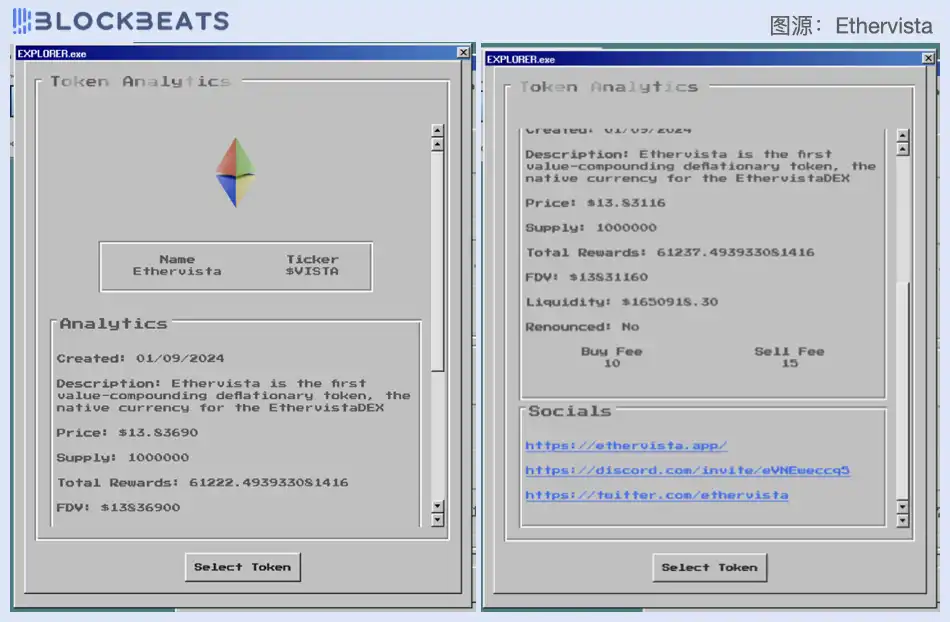Click the Ethervista token logo
Image resolution: width=950 pixels, height=622 pixels.
235,172
